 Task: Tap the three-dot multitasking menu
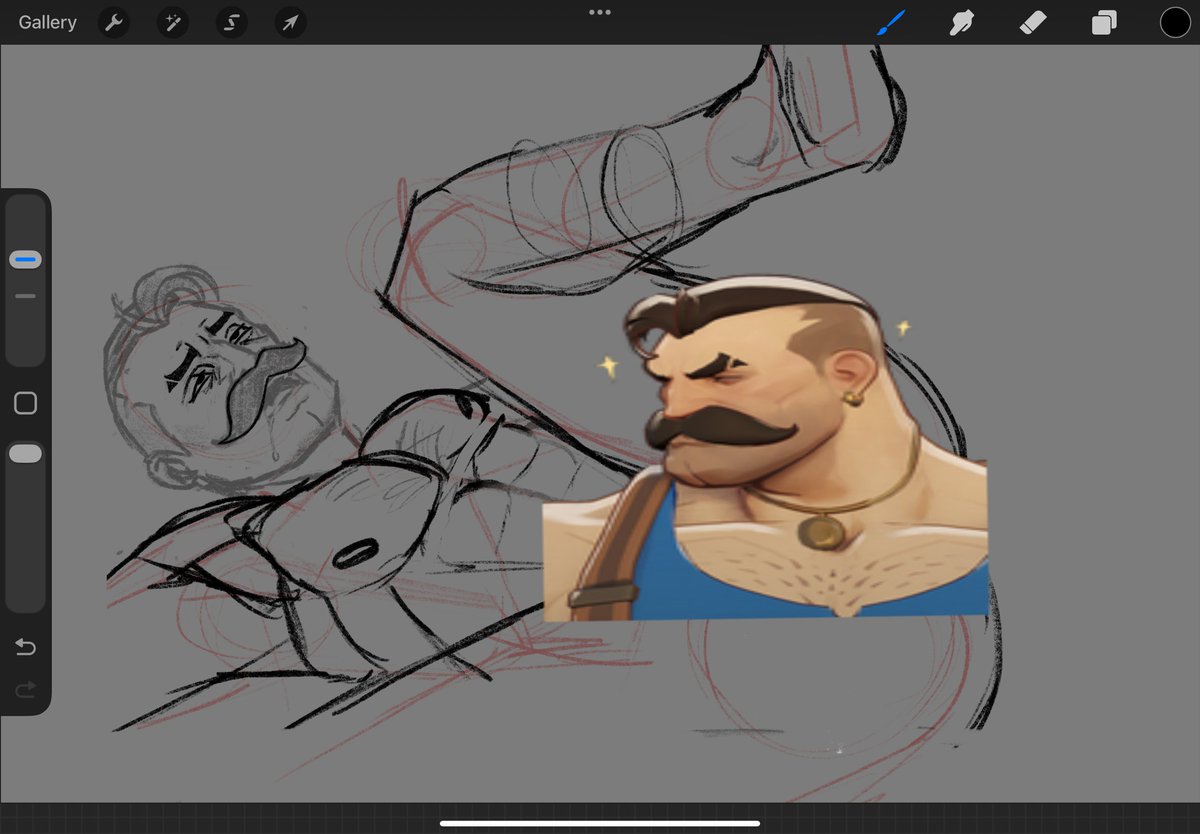tap(600, 12)
